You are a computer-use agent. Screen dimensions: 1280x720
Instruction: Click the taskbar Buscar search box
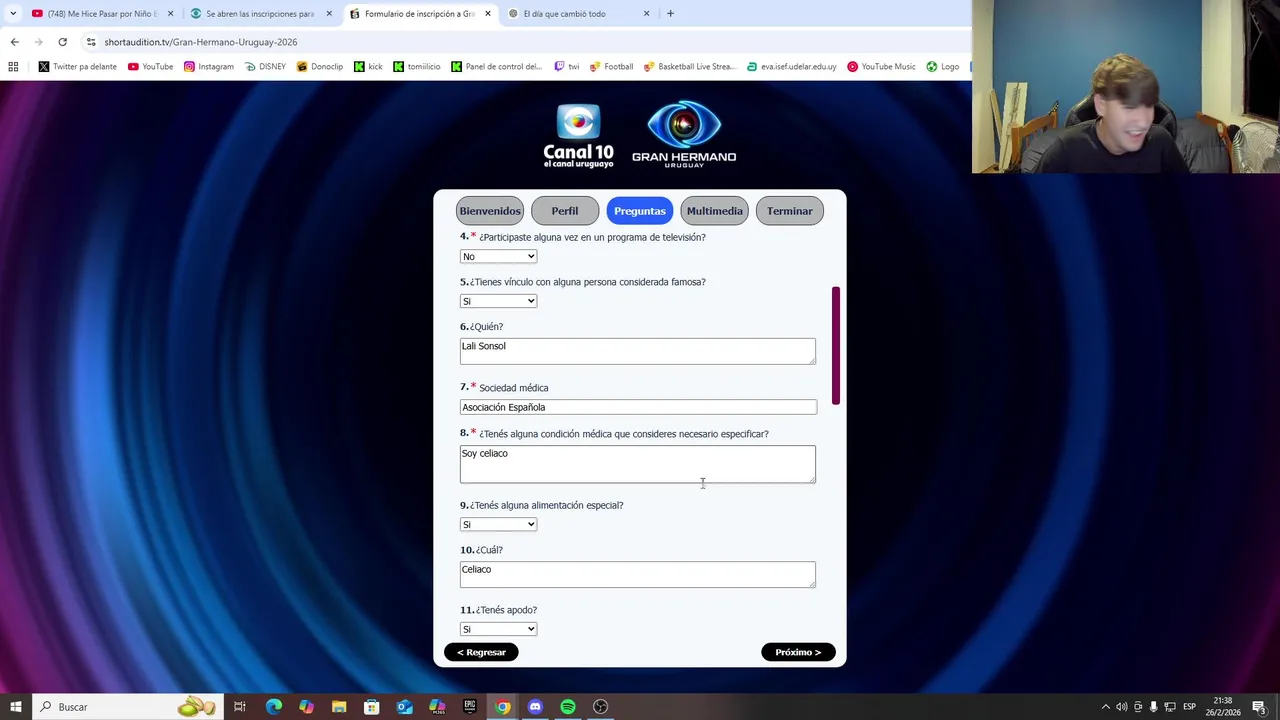click(128, 707)
